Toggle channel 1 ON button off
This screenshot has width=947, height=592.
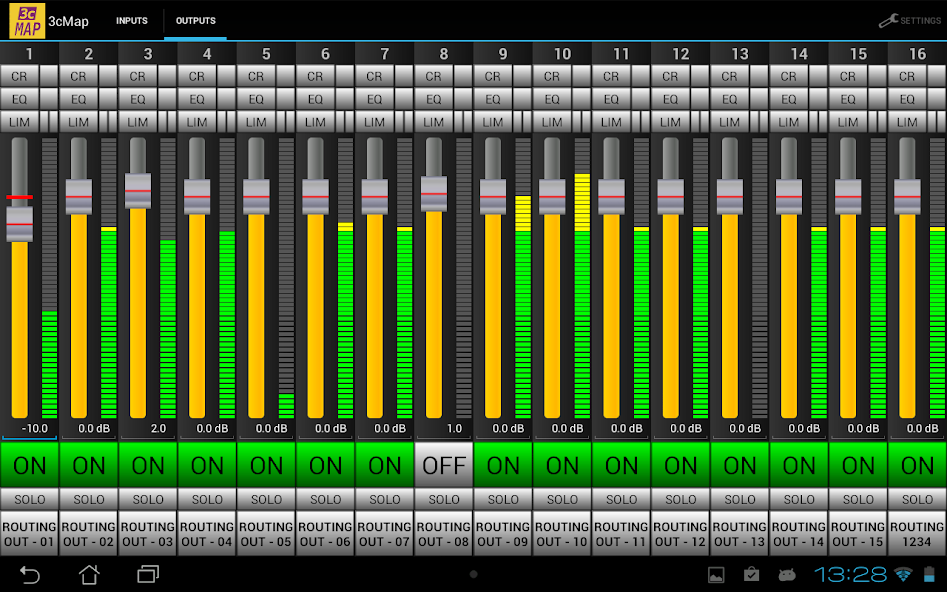[30, 465]
